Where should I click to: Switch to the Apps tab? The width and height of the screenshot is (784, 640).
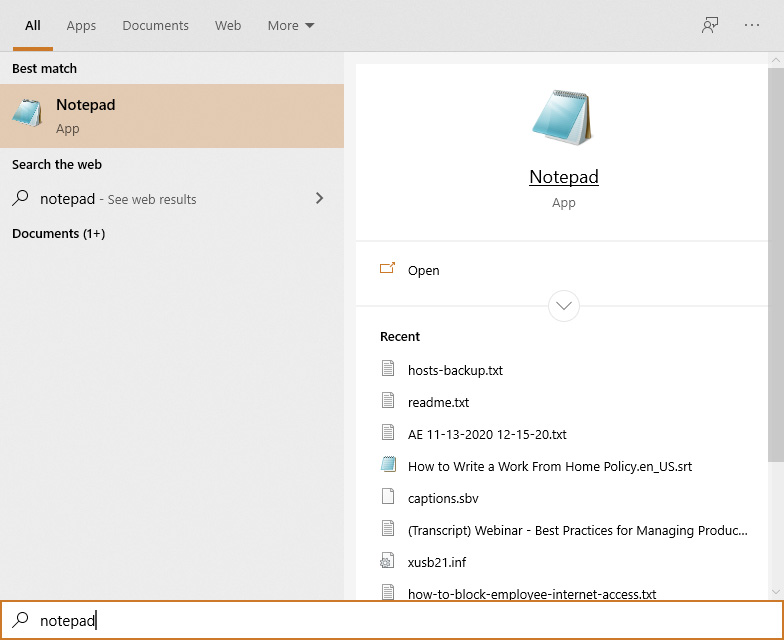(x=81, y=26)
